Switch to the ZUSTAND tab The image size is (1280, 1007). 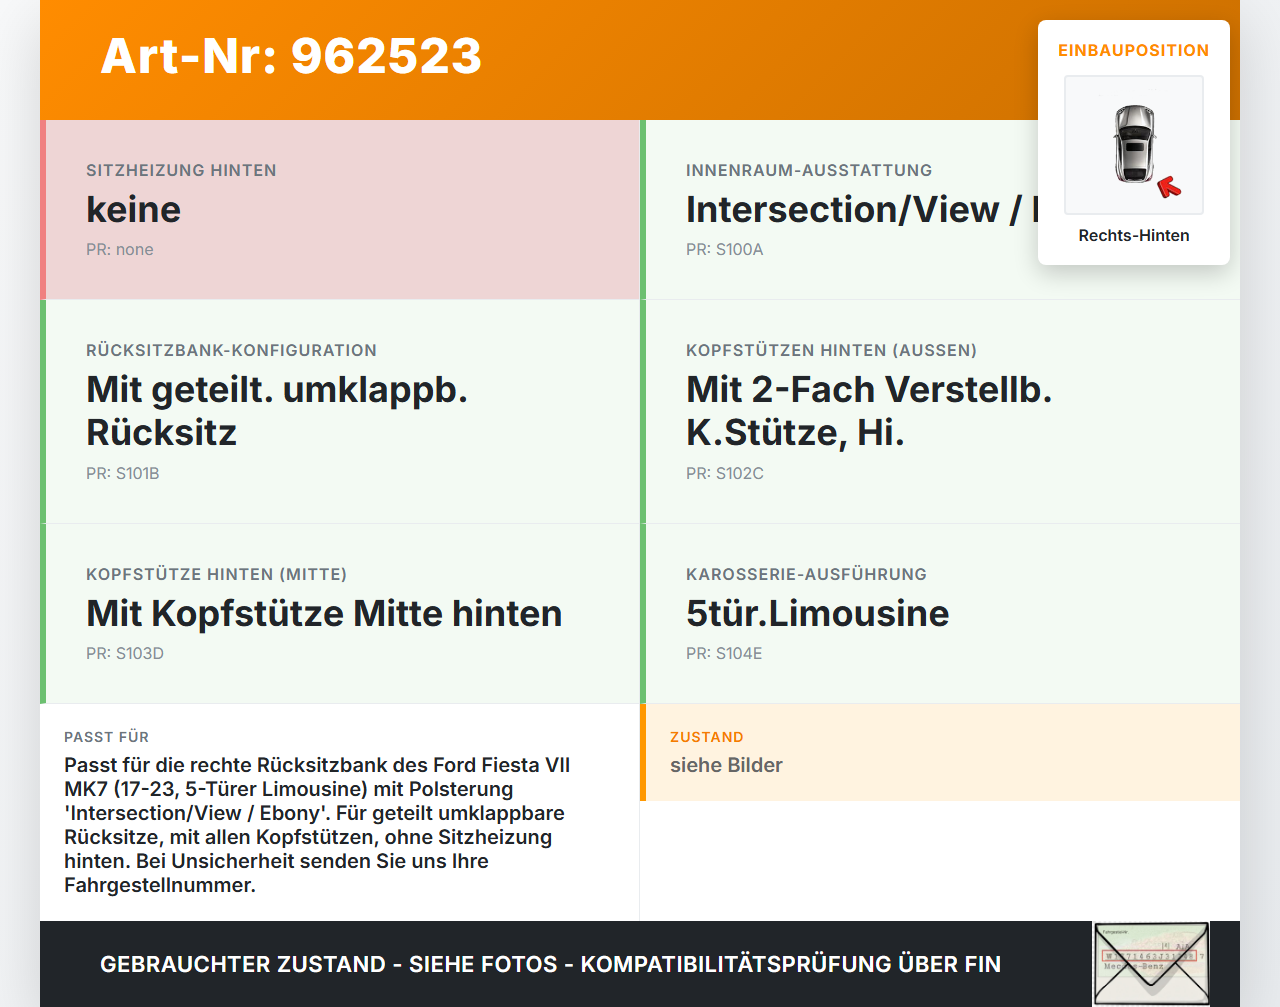(707, 737)
